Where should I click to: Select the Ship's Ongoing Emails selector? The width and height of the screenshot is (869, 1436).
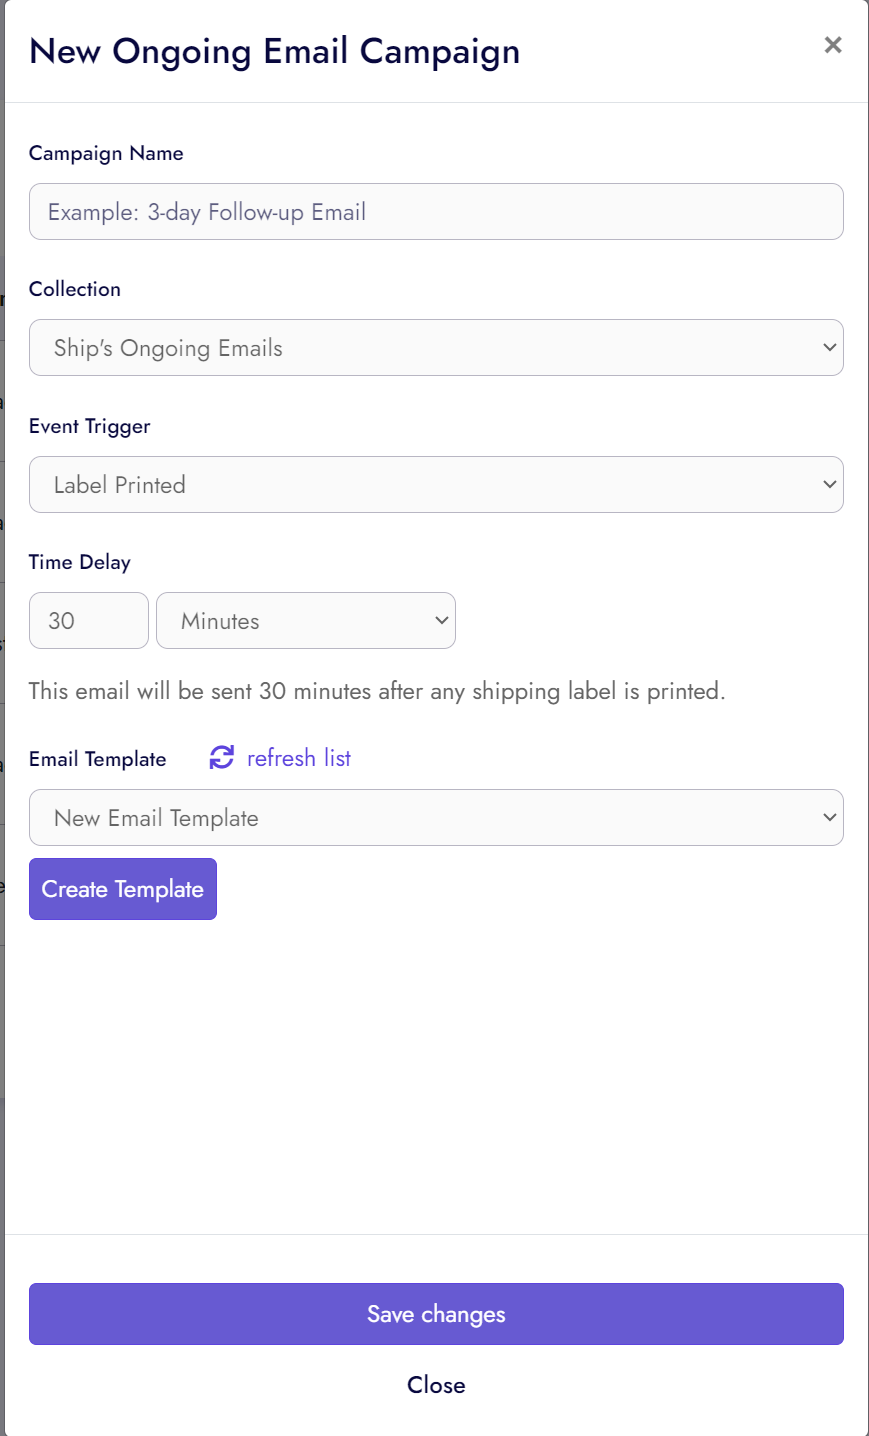[436, 347]
